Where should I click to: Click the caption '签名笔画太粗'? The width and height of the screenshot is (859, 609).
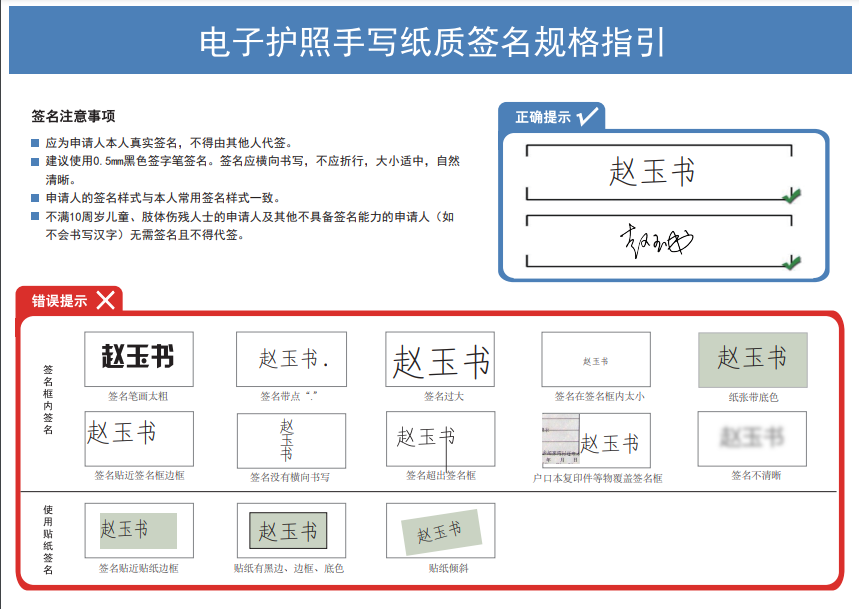[x=138, y=396]
